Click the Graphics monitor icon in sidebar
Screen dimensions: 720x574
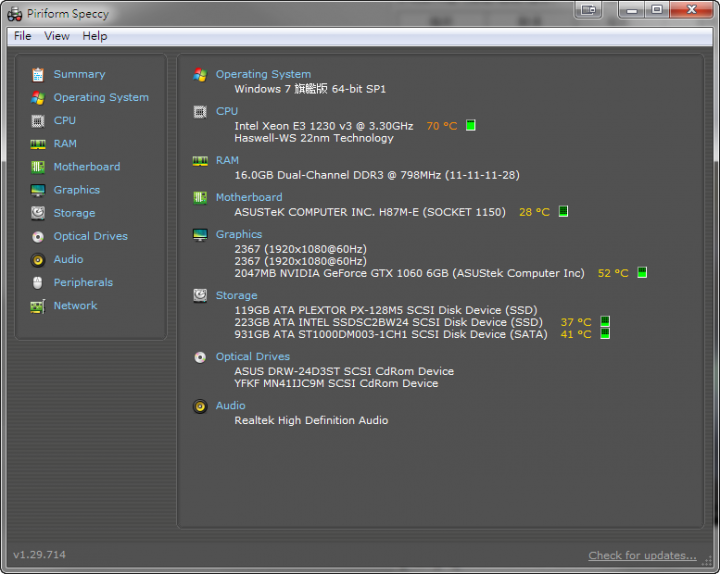click(x=38, y=190)
